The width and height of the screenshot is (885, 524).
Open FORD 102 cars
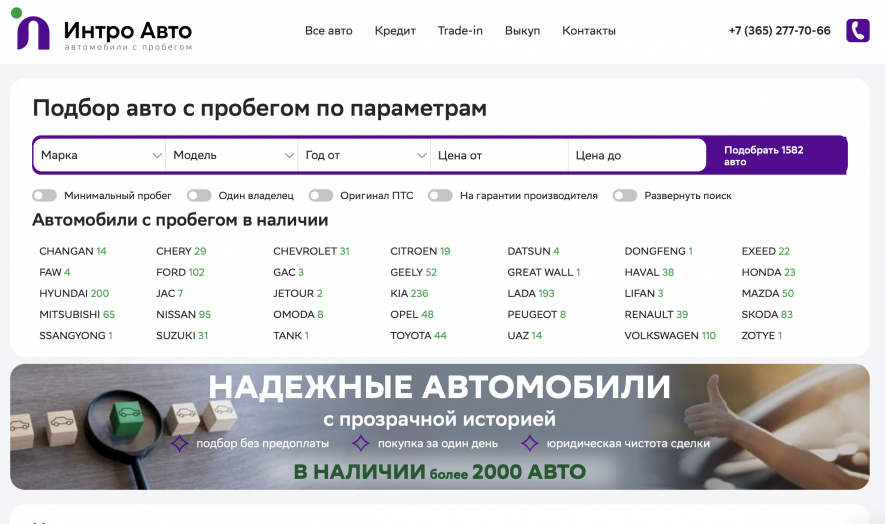[180, 272]
